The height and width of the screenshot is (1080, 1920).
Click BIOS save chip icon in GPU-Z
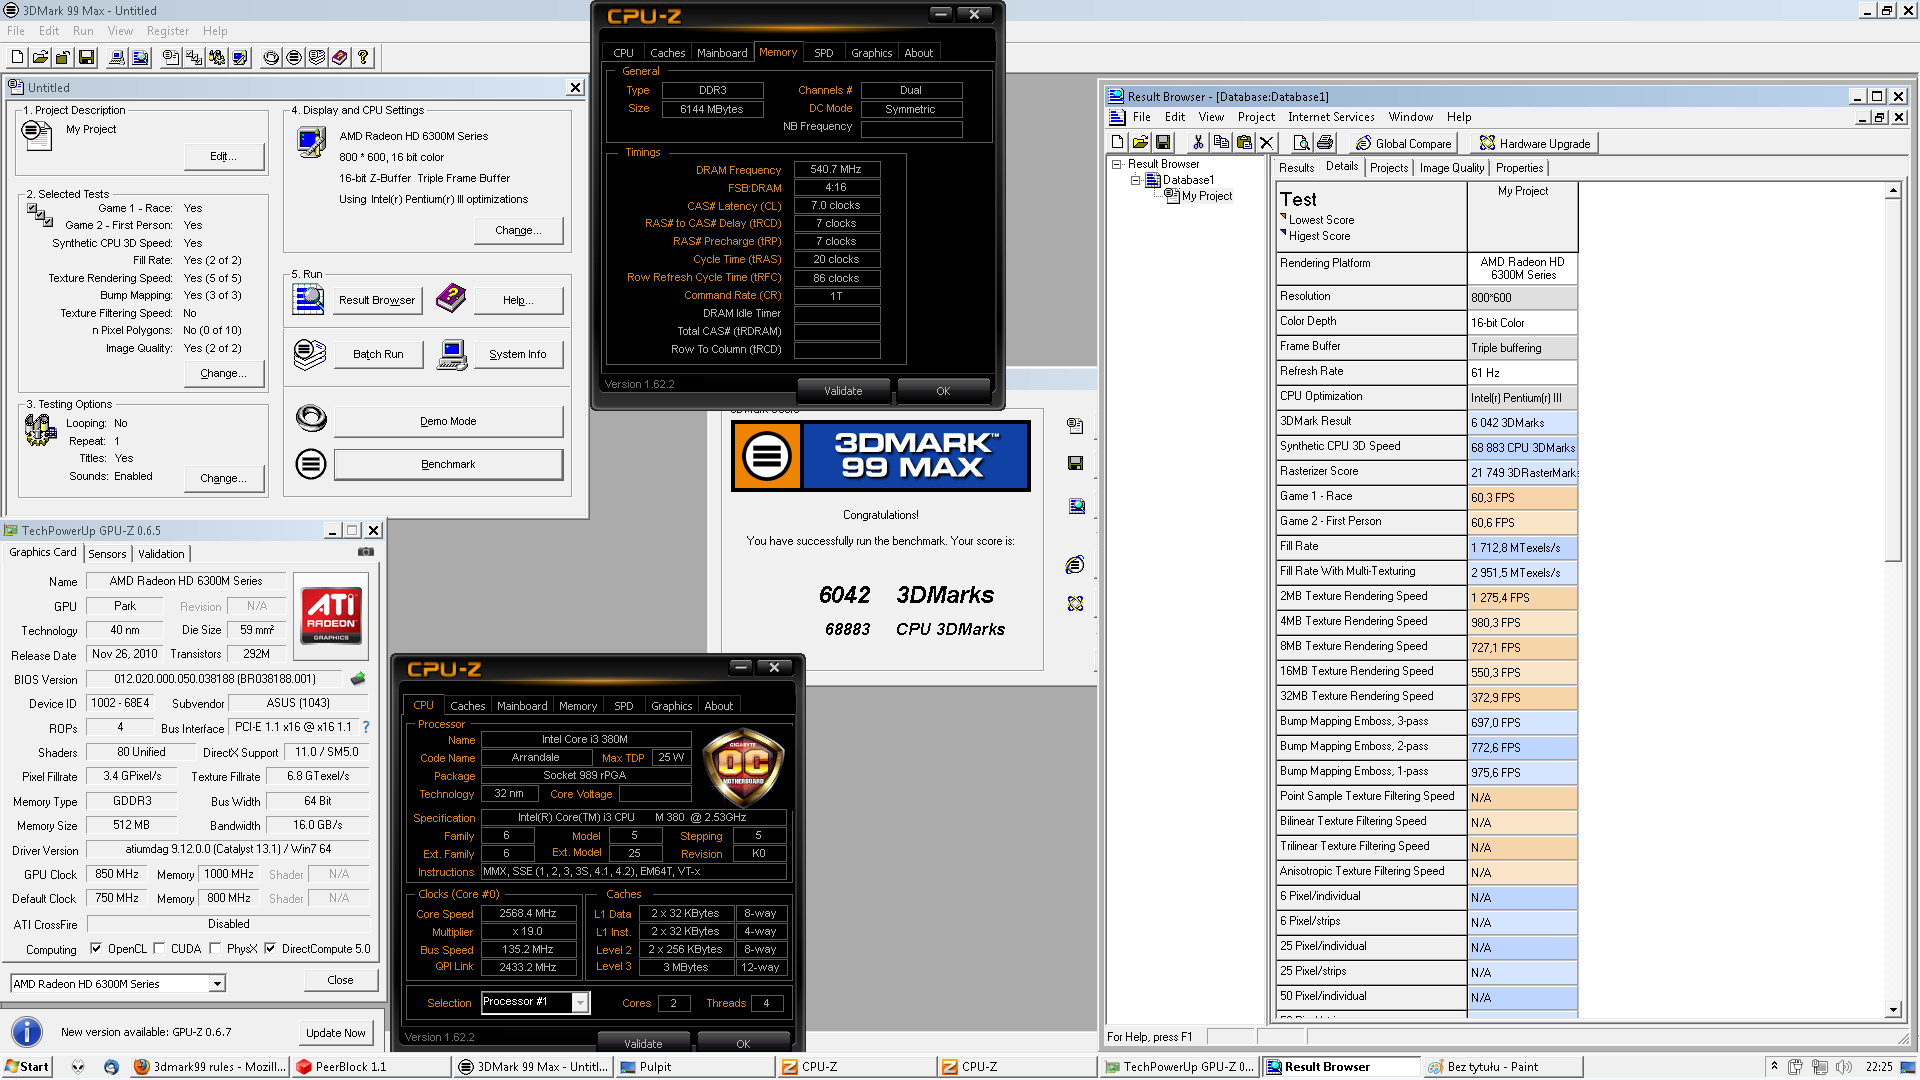358,679
